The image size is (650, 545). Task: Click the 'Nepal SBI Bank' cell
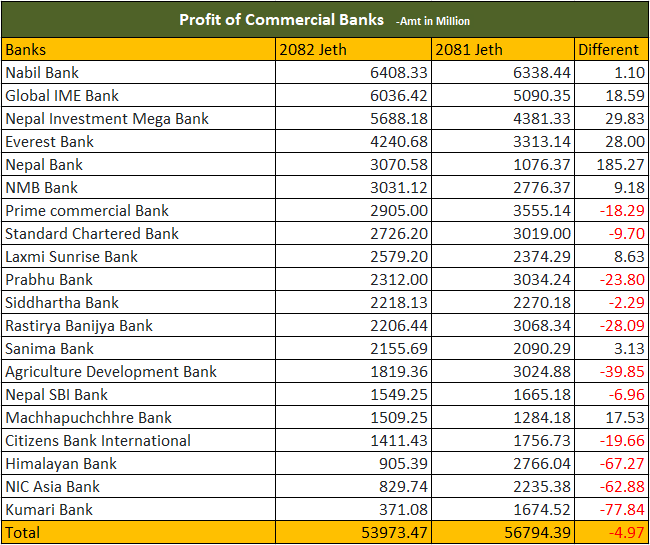(139, 395)
